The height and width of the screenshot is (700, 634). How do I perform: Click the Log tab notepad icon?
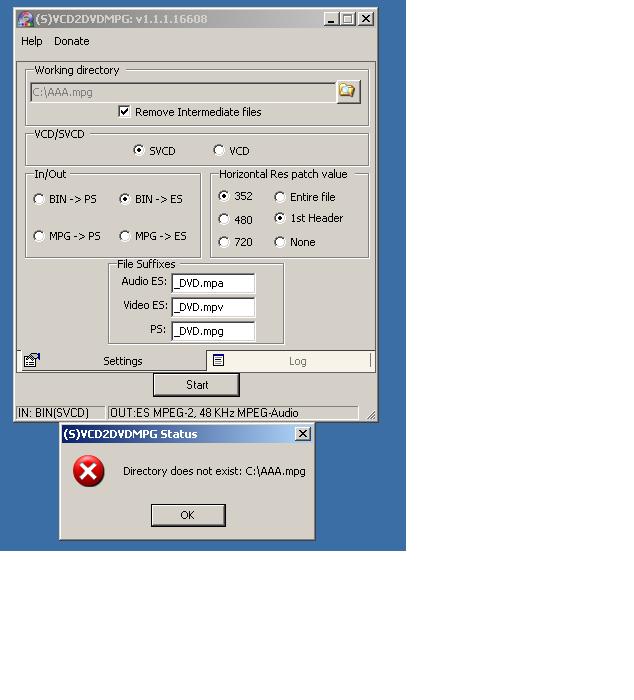[218, 360]
